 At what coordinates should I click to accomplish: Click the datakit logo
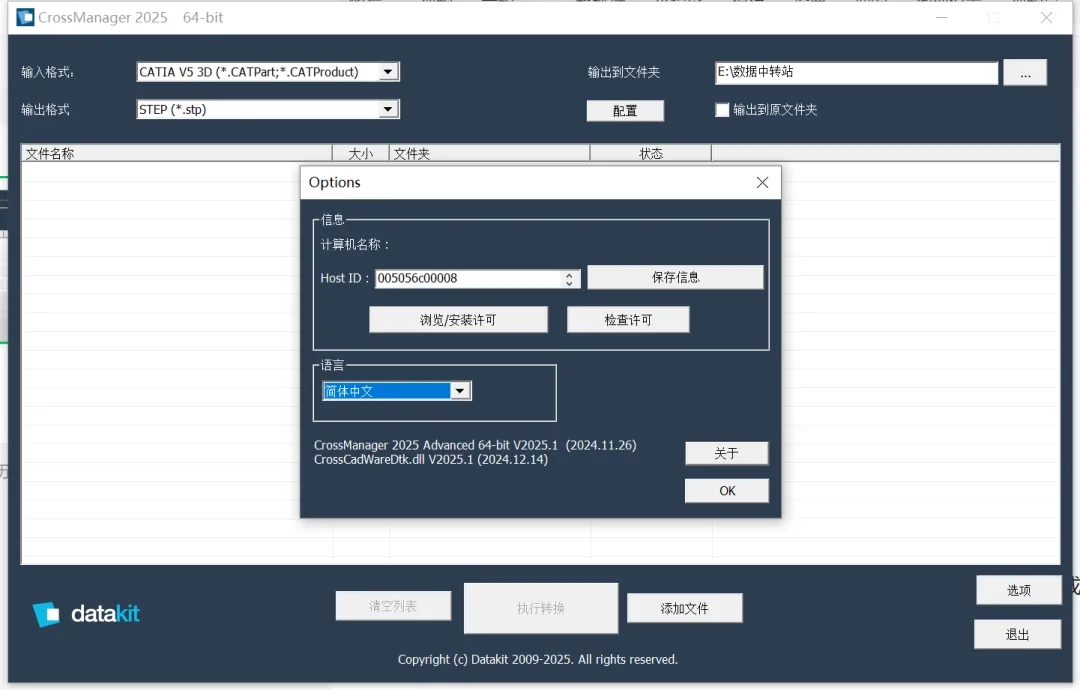pos(85,614)
